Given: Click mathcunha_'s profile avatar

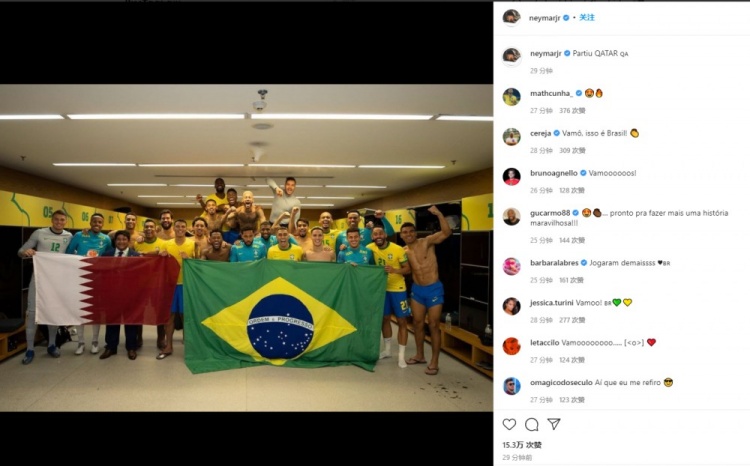Looking at the screenshot, I should (x=511, y=97).
